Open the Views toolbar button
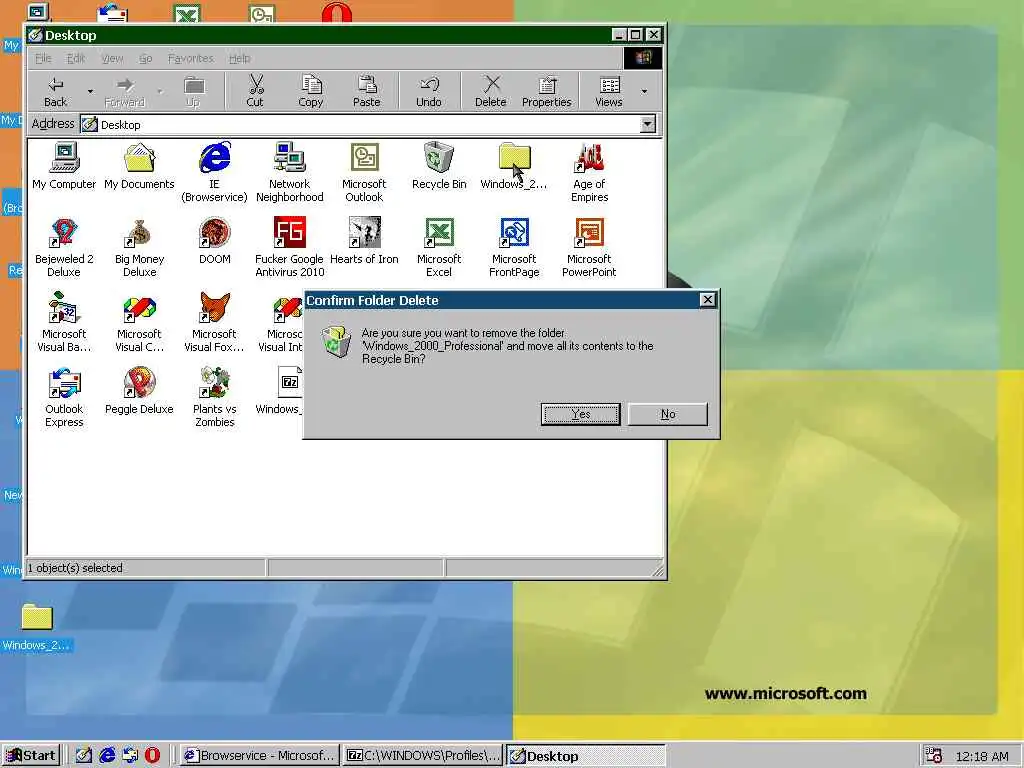The width and height of the screenshot is (1024, 768). (x=609, y=91)
